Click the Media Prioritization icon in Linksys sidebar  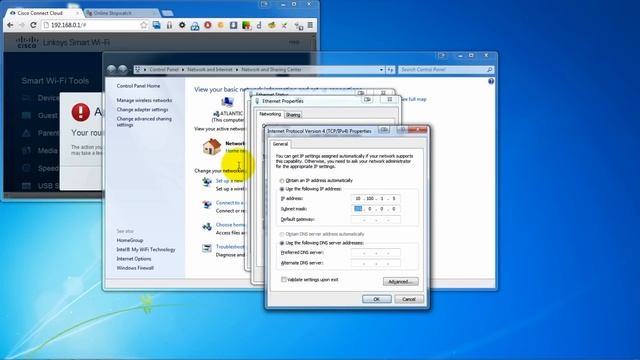(27, 151)
